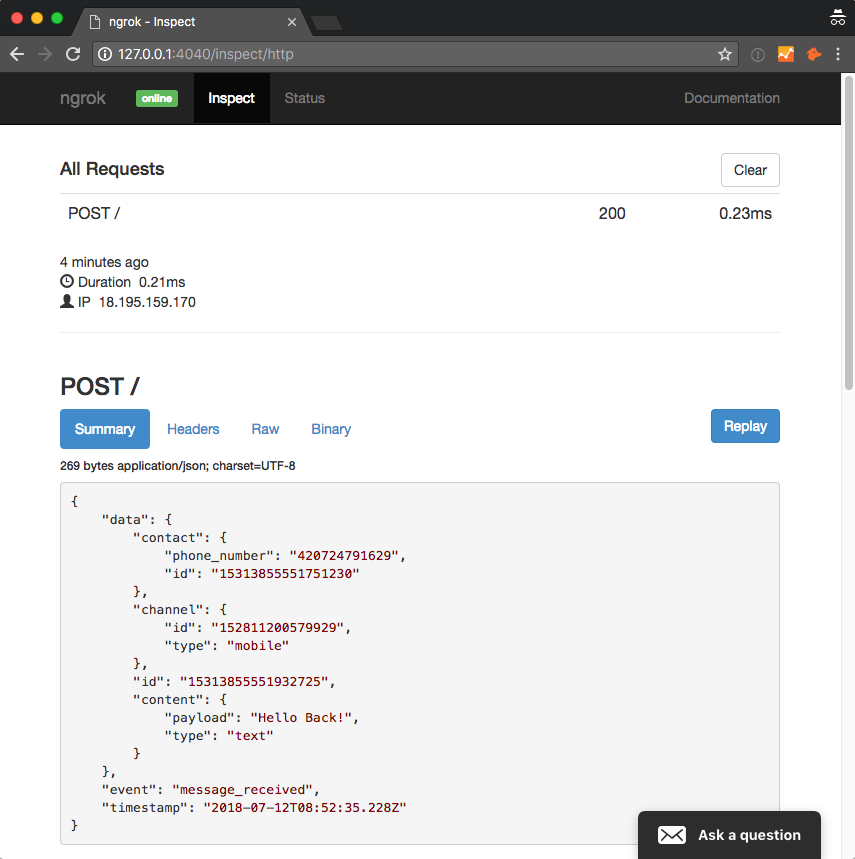
Task: Click the grey circular extension icon
Action: 758,54
